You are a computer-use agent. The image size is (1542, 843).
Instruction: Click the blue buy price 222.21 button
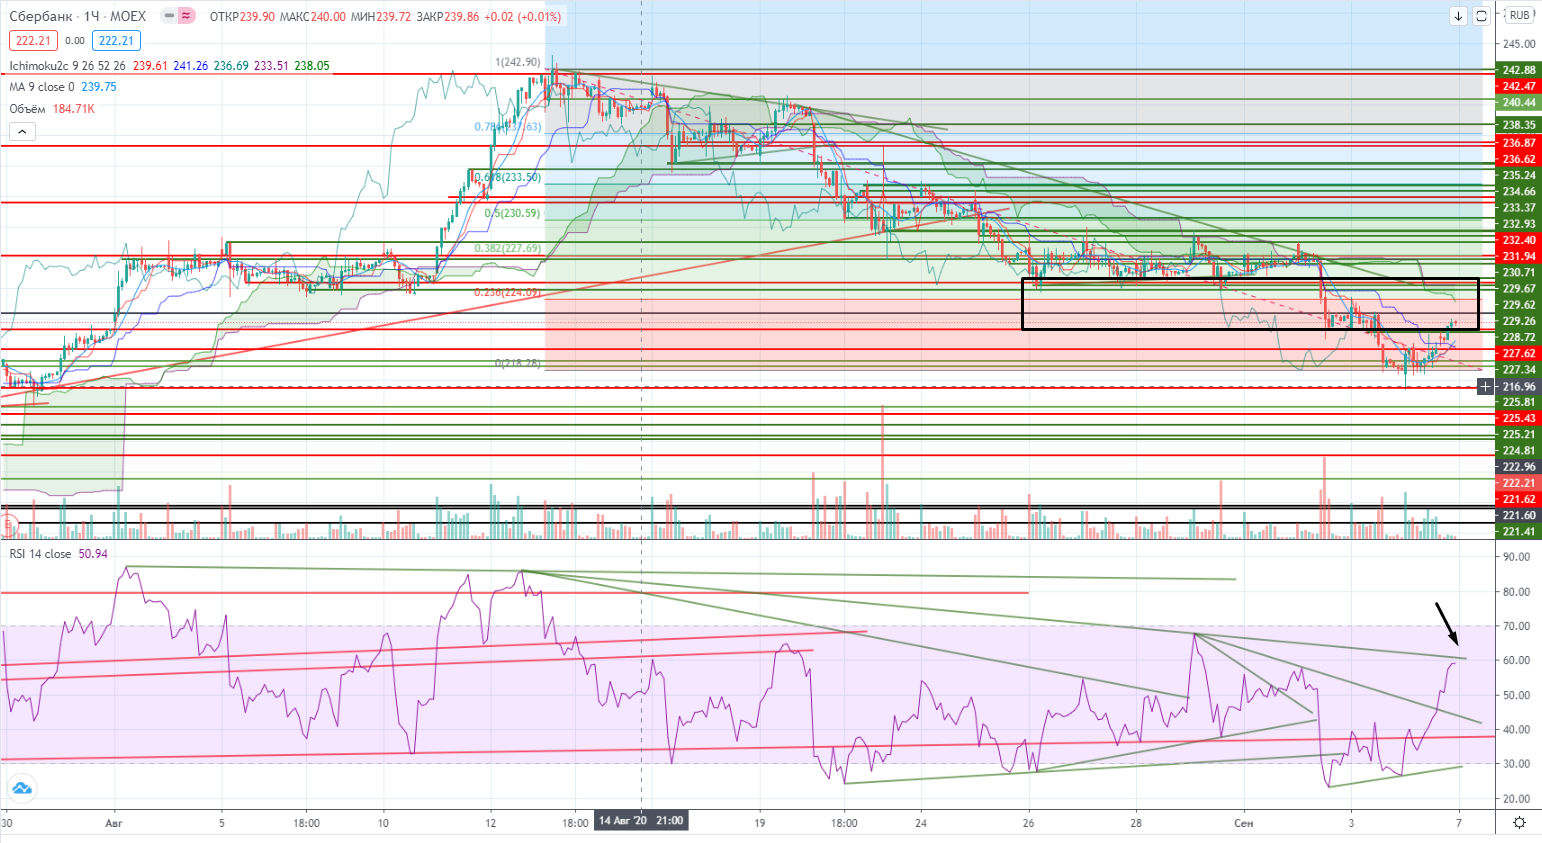click(x=116, y=41)
